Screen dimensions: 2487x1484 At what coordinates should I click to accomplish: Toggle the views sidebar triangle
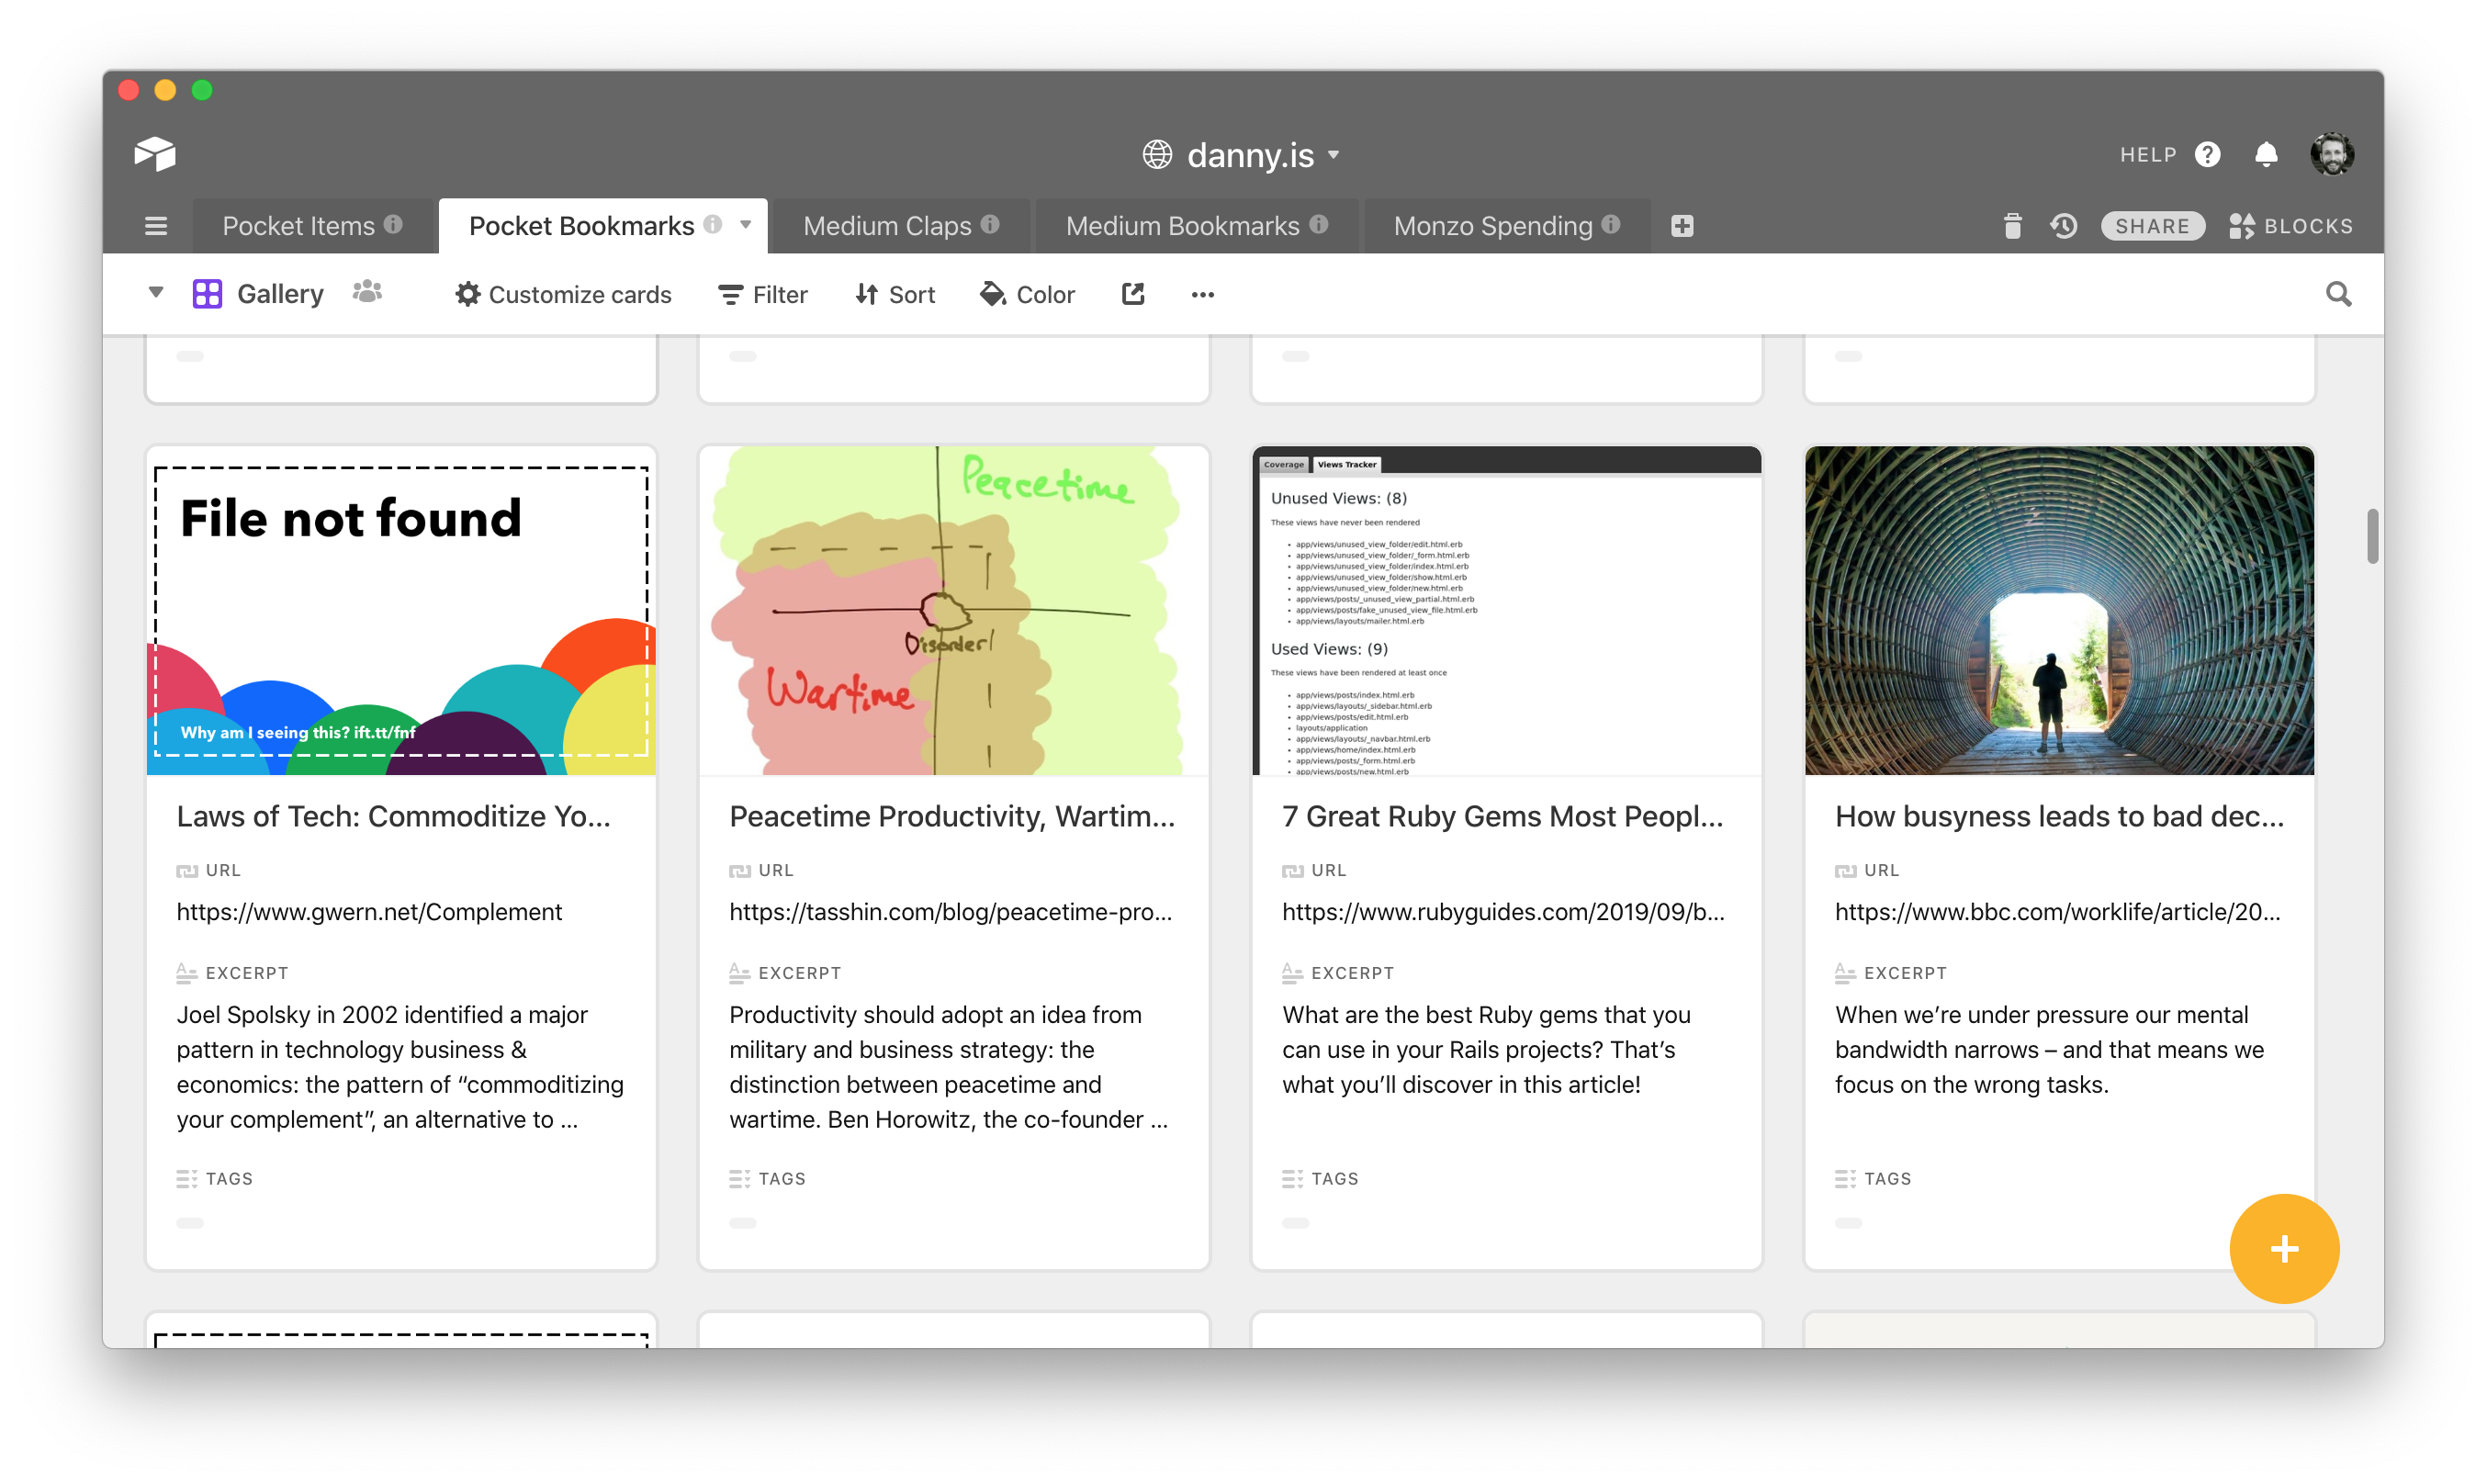pyautogui.click(x=156, y=293)
